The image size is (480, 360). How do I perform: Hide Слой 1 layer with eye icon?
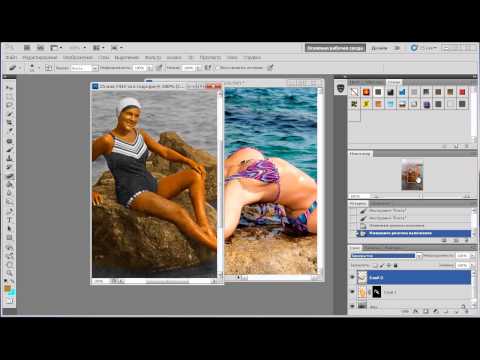[x=352, y=291]
